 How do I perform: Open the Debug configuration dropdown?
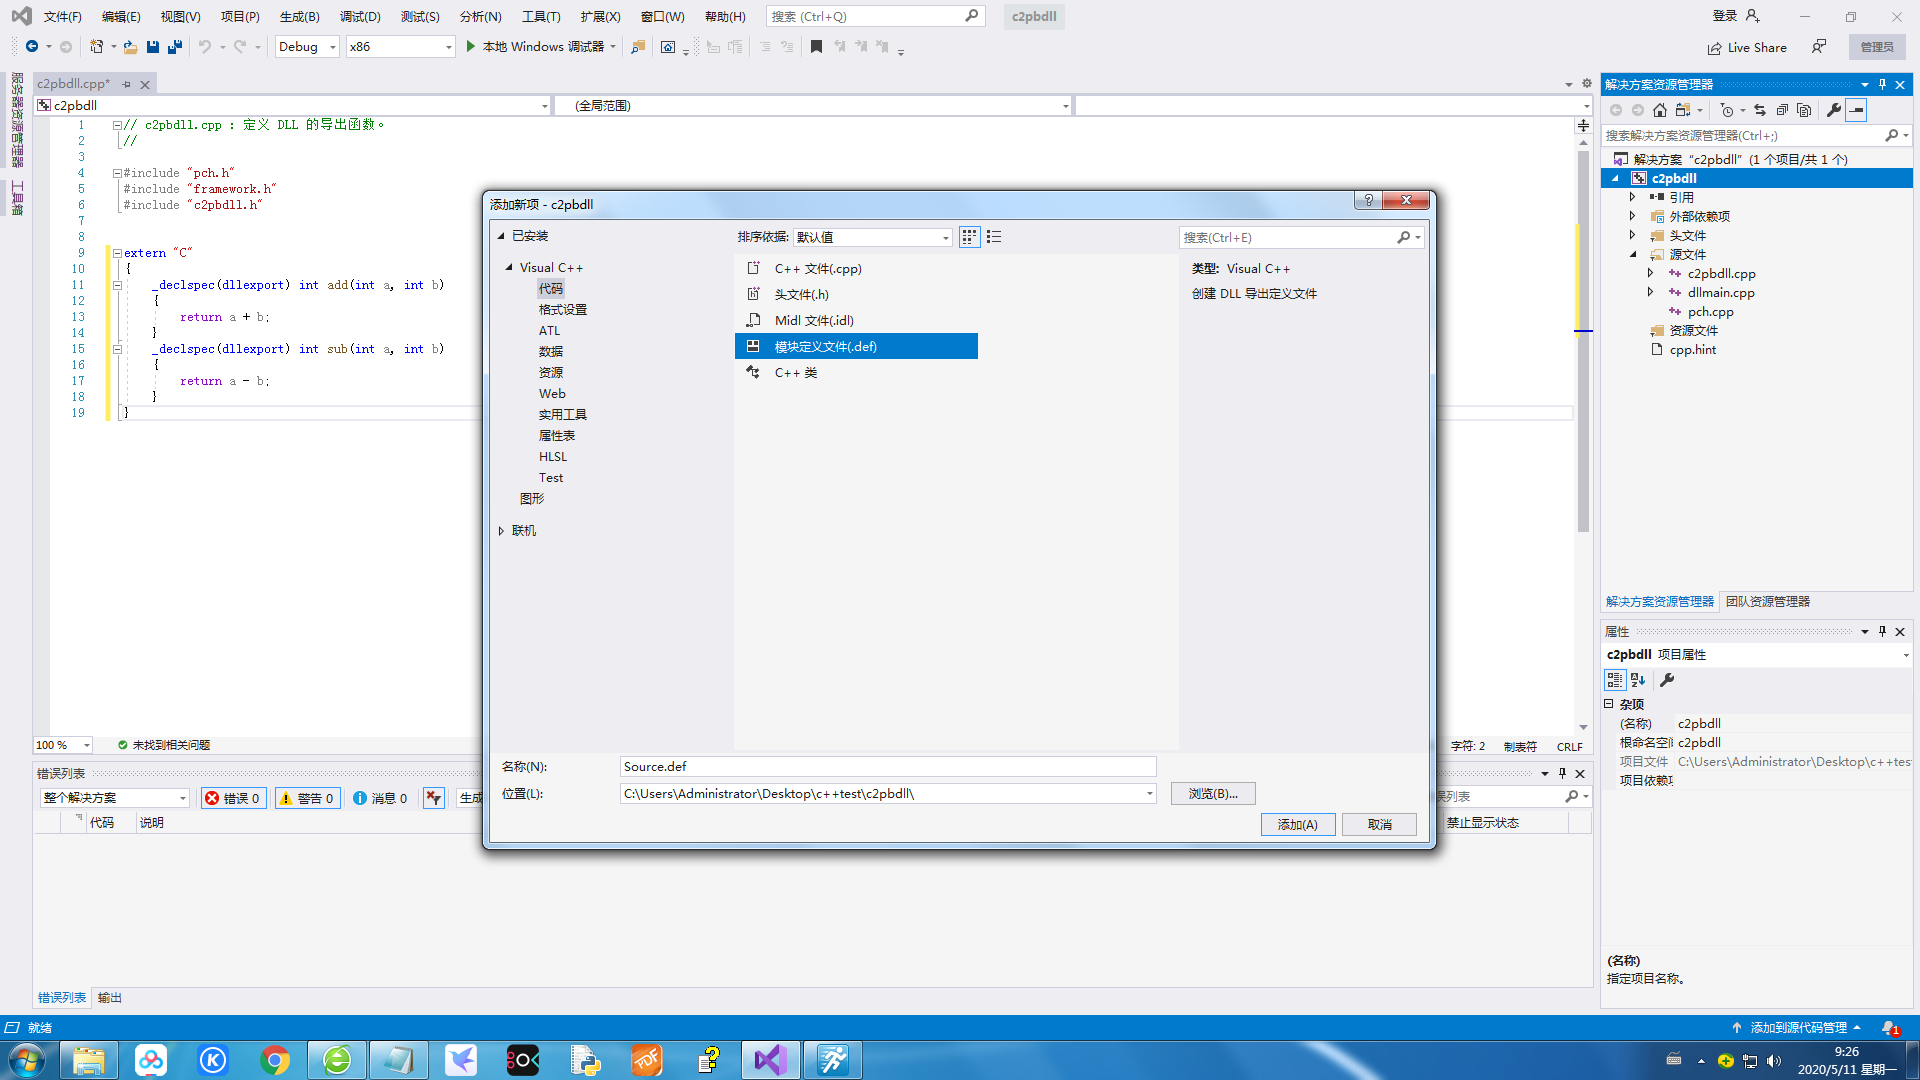click(x=306, y=46)
